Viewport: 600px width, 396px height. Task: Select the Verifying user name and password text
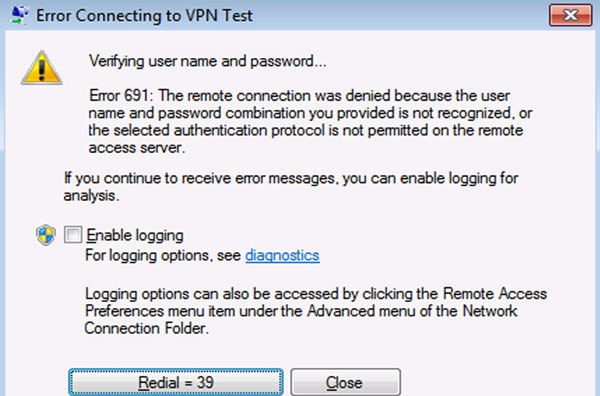tap(207, 61)
